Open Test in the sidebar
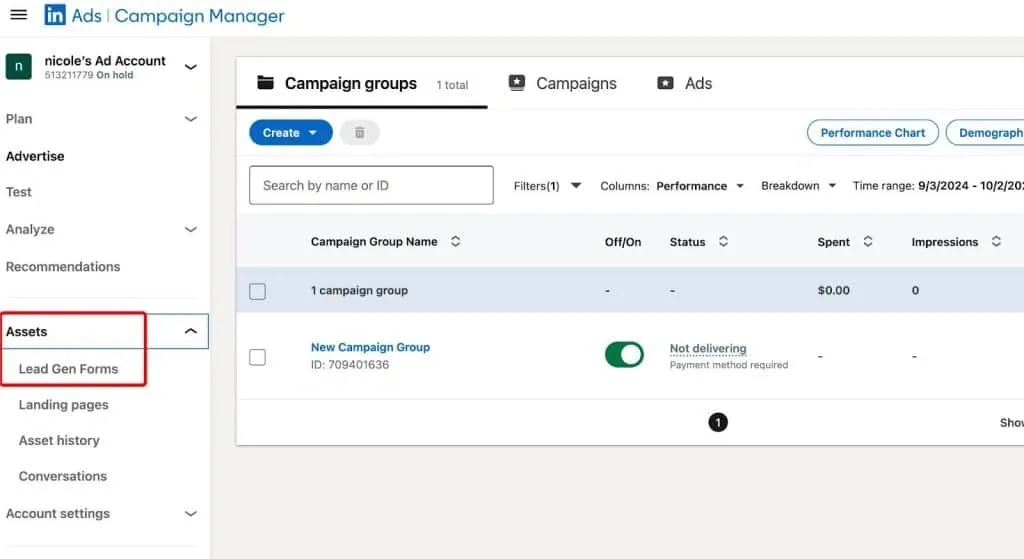Image resolution: width=1024 pixels, height=559 pixels. (x=18, y=192)
